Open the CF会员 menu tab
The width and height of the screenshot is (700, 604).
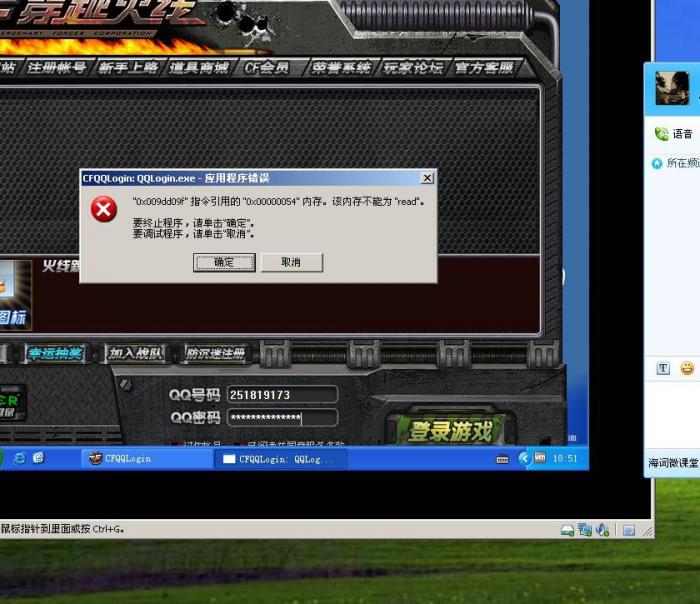click(267, 68)
